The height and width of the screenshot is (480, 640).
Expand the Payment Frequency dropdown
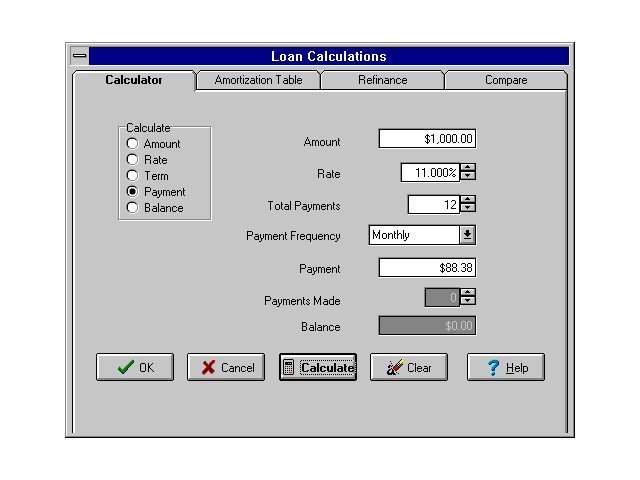pyautogui.click(x=467, y=235)
